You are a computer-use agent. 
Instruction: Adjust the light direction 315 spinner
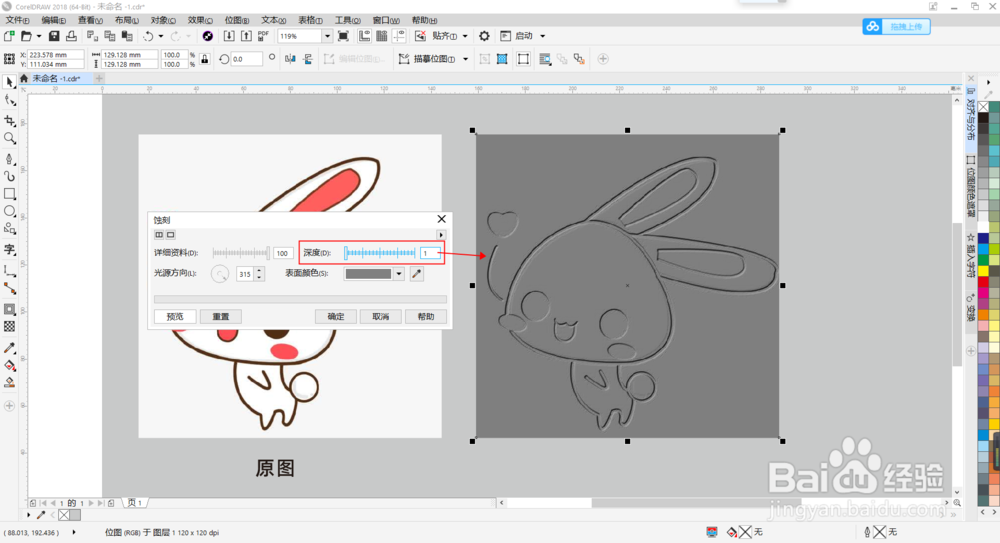point(259,274)
